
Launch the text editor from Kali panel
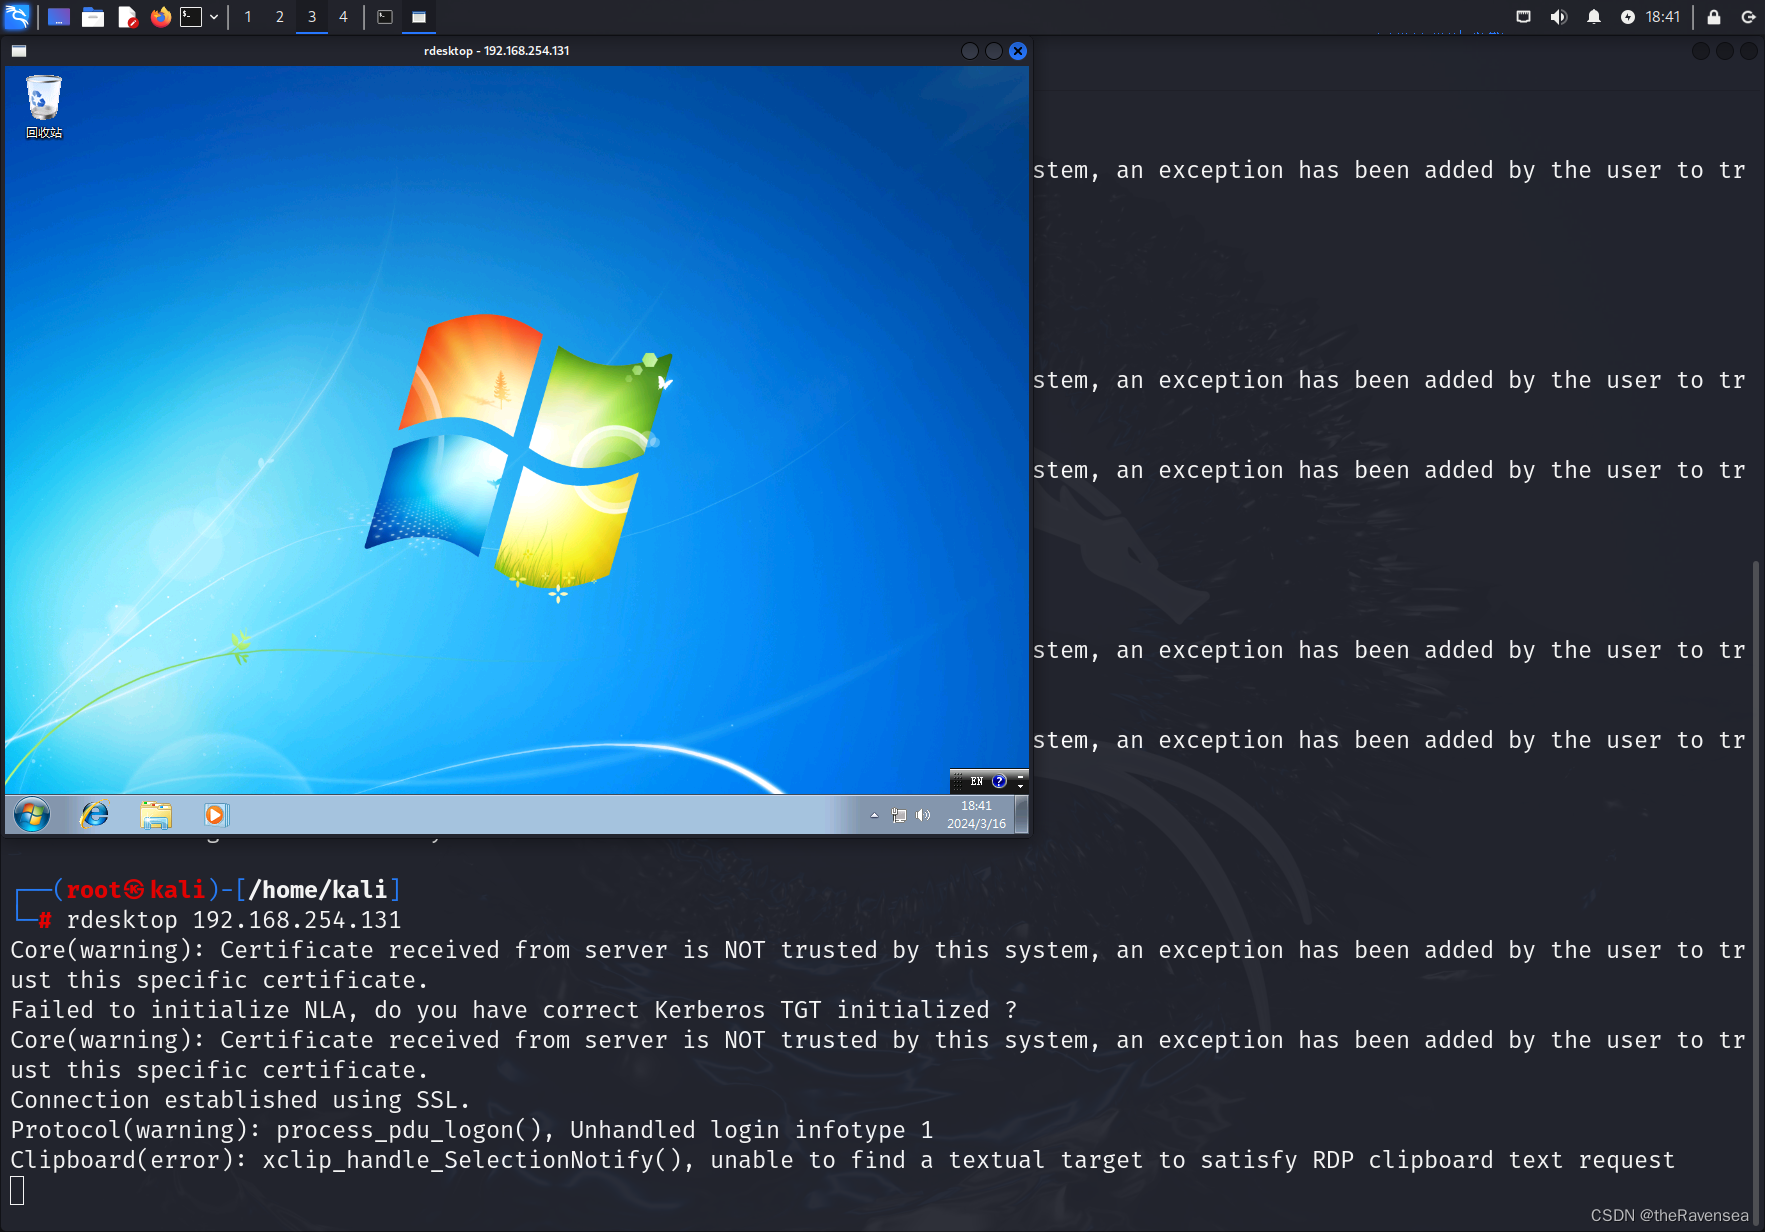coord(127,17)
